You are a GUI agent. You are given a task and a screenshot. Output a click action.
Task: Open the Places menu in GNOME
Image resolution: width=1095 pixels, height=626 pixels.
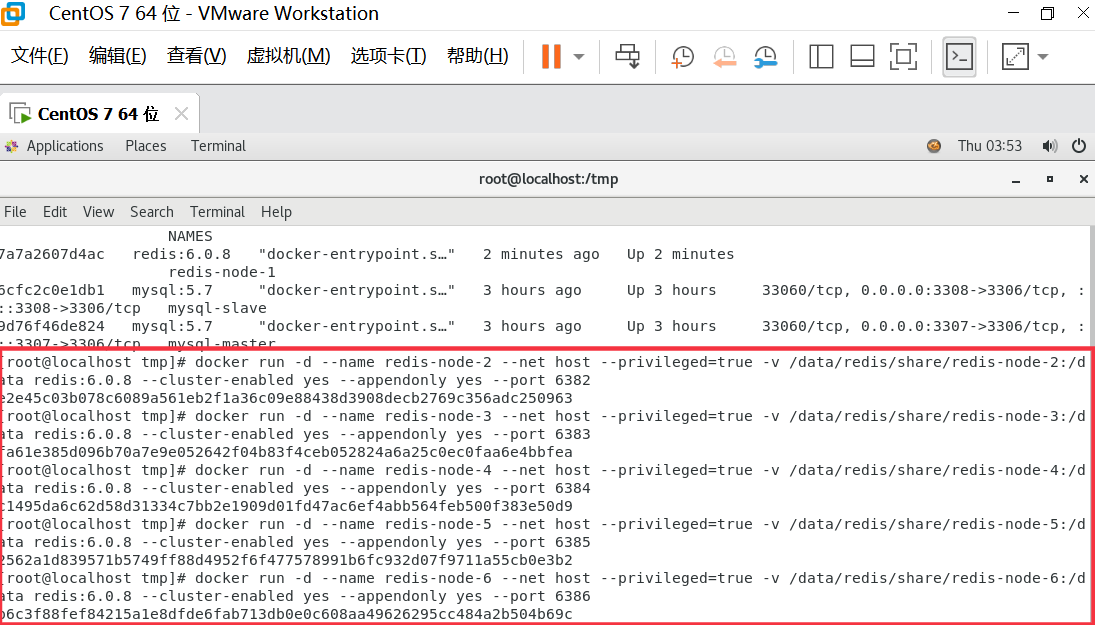[145, 146]
